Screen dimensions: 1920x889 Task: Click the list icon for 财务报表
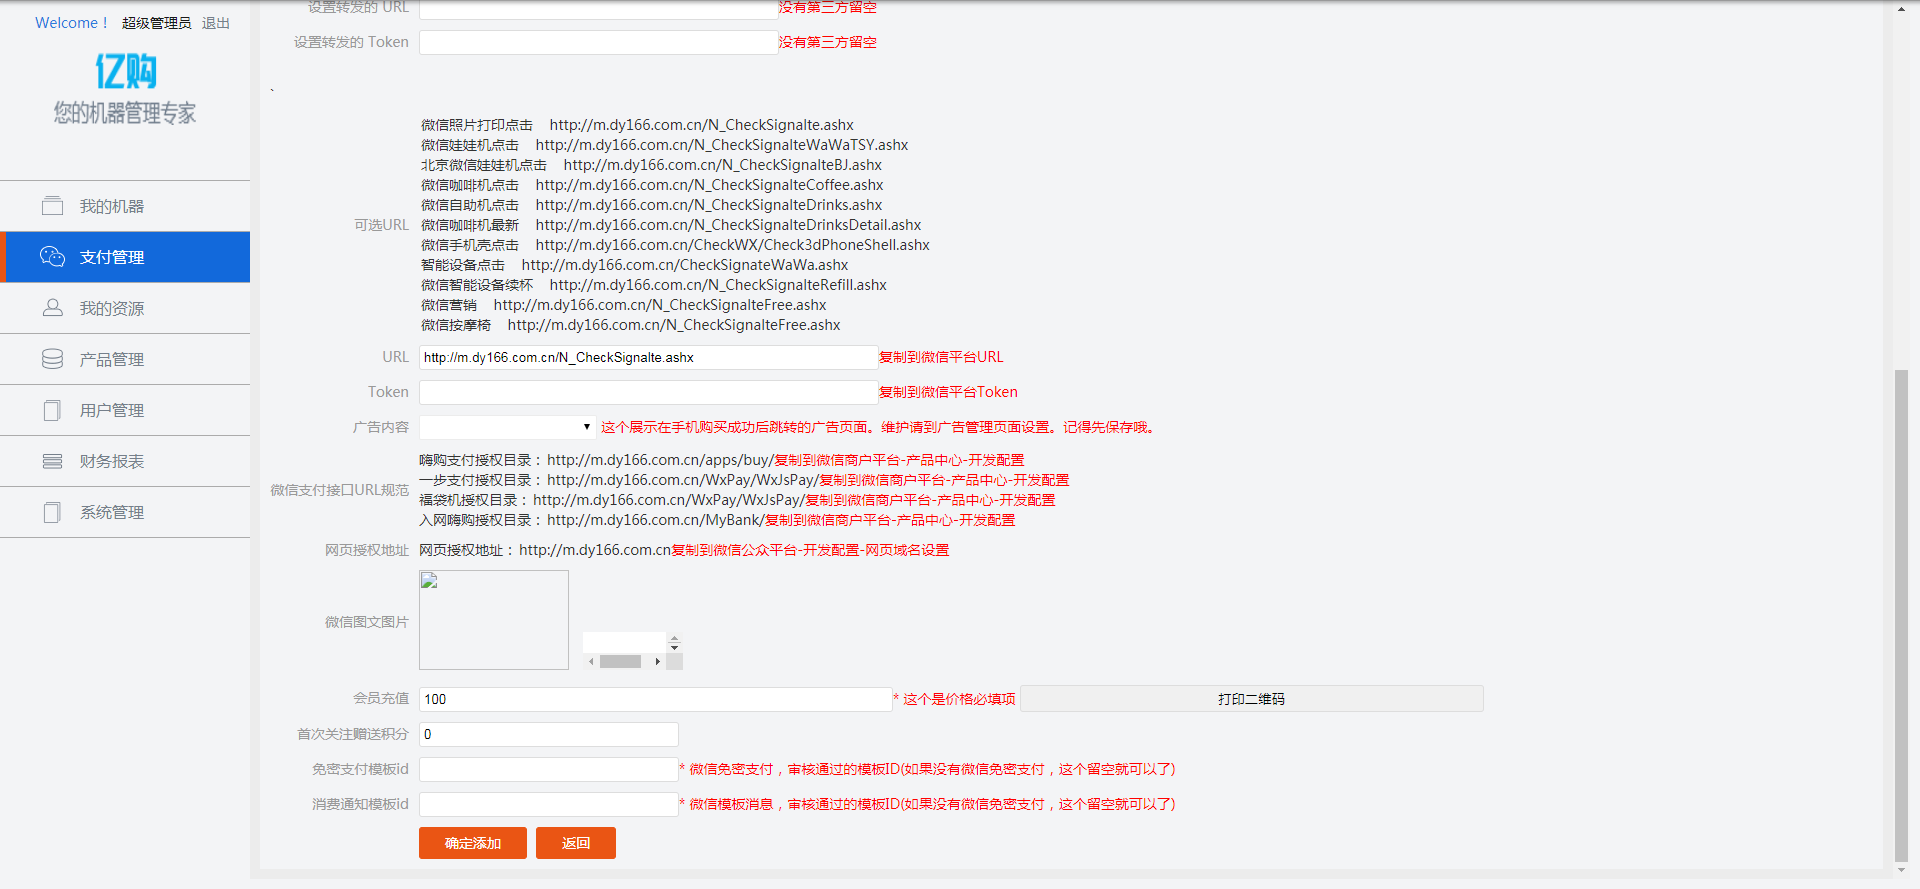[52, 461]
